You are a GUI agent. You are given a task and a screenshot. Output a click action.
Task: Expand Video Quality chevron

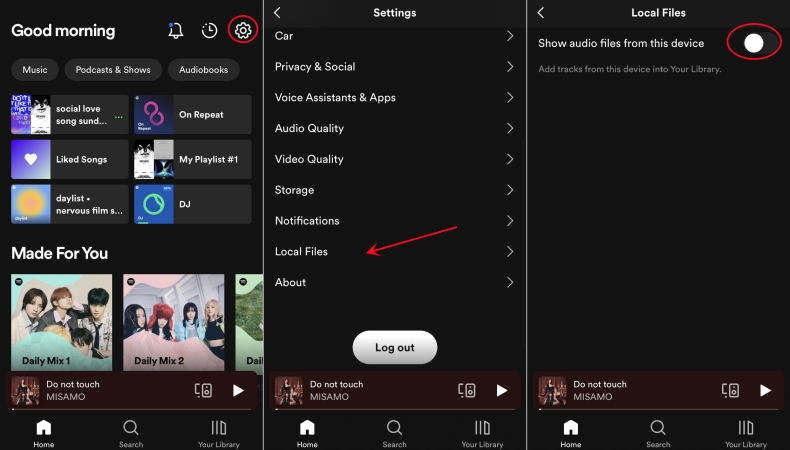point(510,159)
